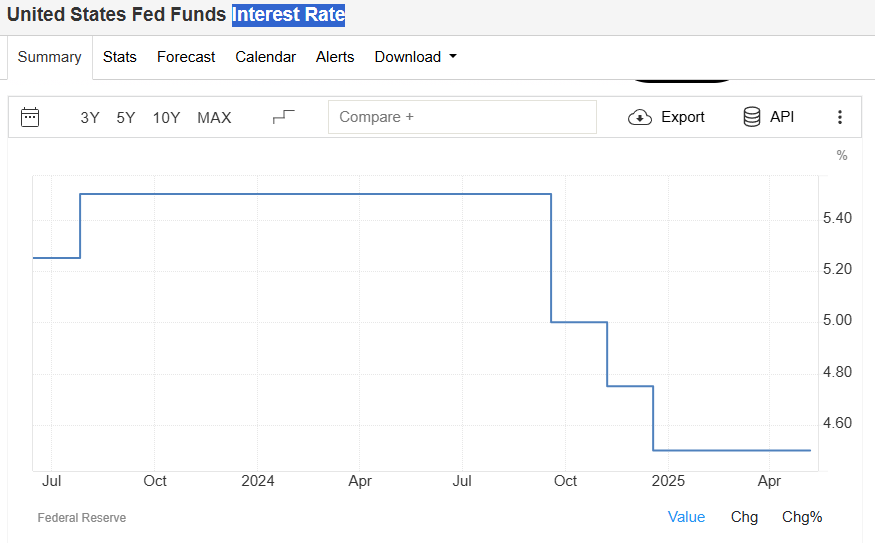Change chart type via step-line icon
This screenshot has width=875, height=543.
(x=284, y=117)
